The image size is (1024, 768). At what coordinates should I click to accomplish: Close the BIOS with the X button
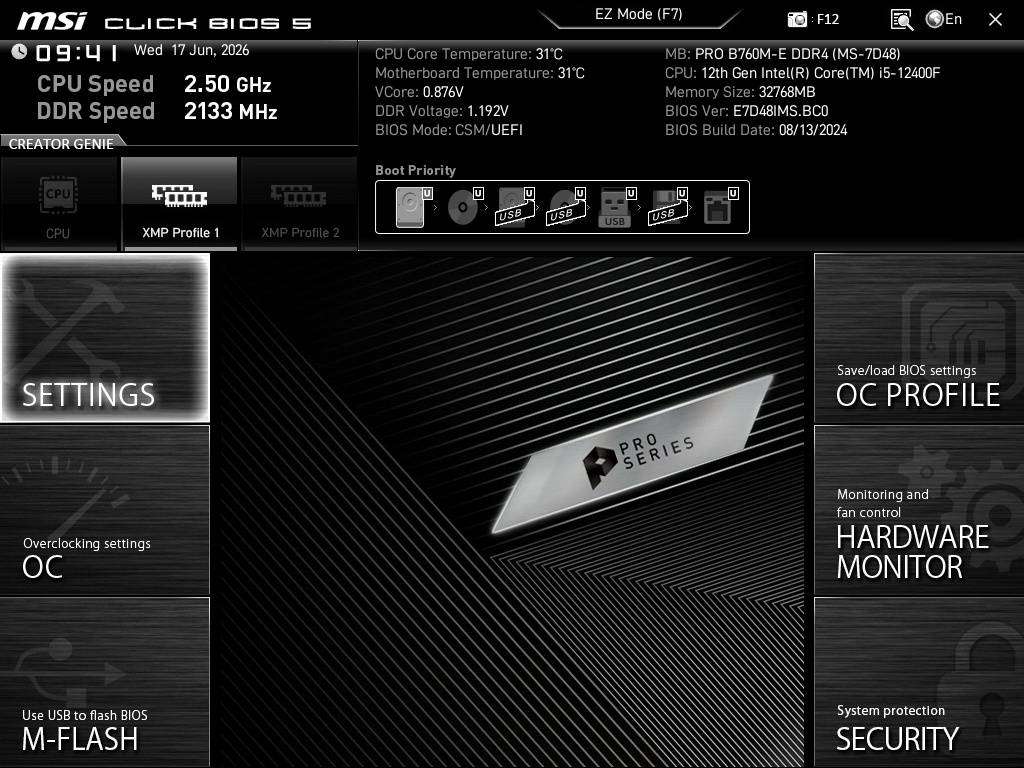[995, 20]
